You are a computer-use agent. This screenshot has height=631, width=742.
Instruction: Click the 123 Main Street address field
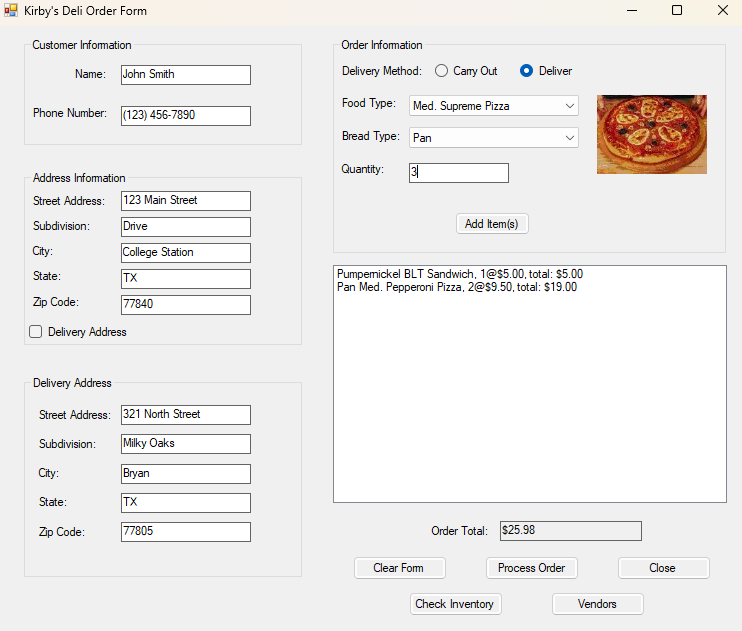186,201
